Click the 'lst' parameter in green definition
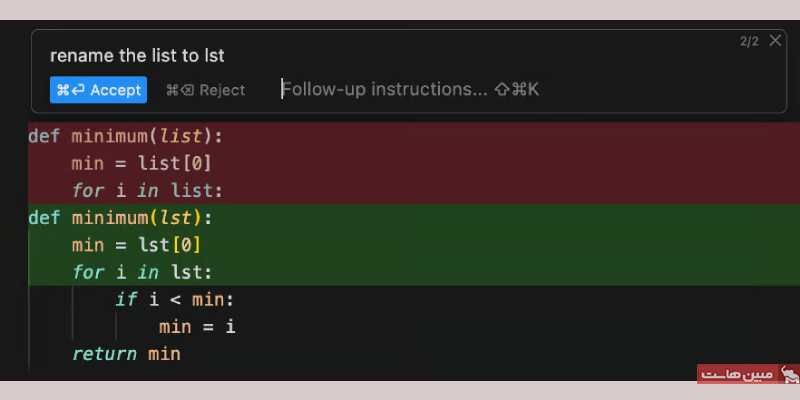Image resolution: width=800 pixels, height=400 pixels. click(x=175, y=218)
